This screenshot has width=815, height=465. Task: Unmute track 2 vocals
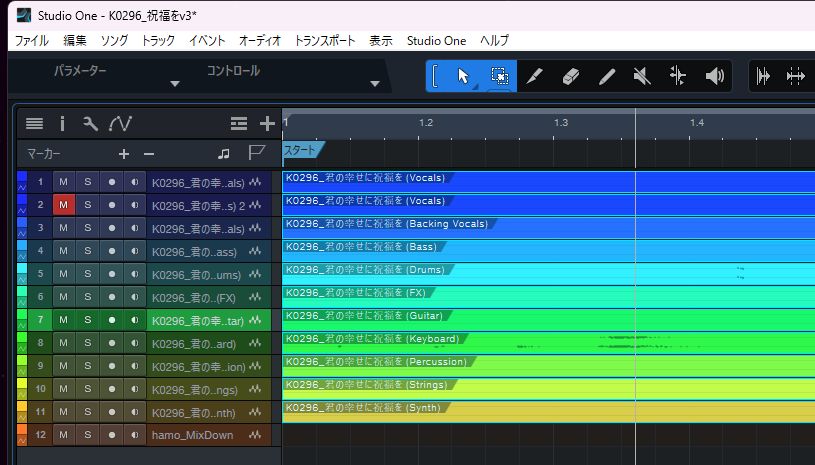click(x=63, y=205)
